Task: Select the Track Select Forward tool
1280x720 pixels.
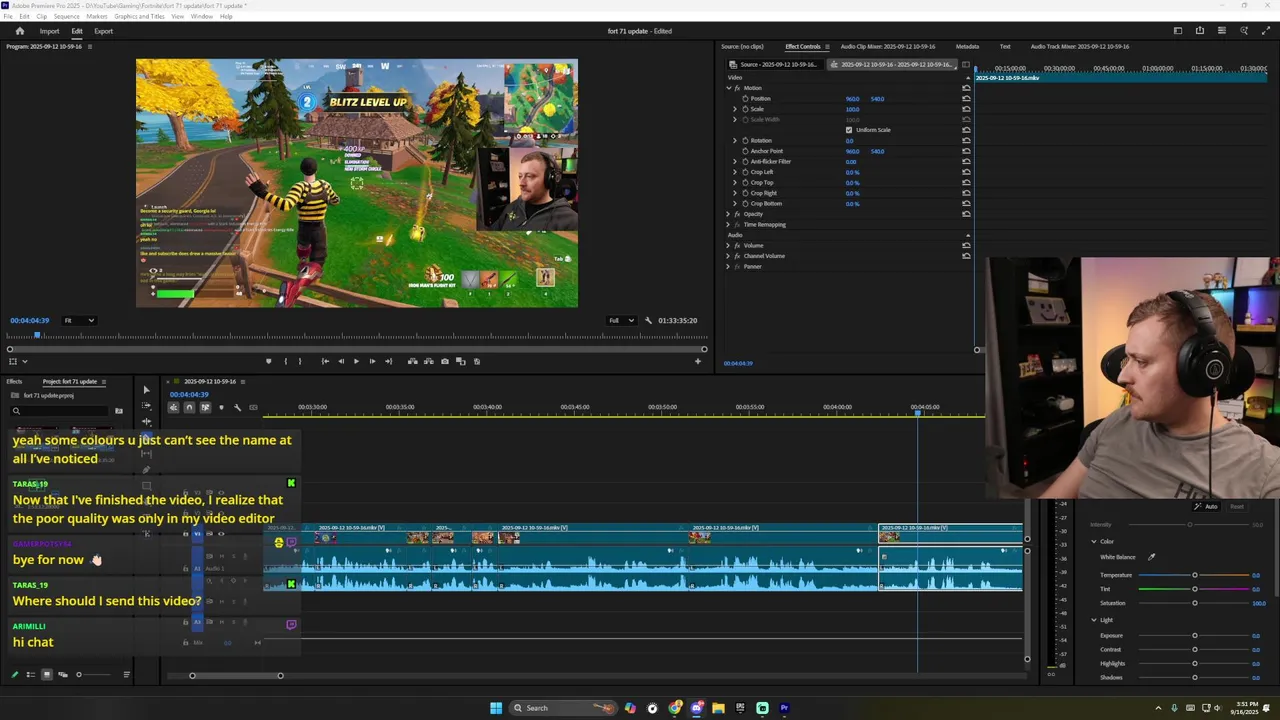Action: point(146,406)
